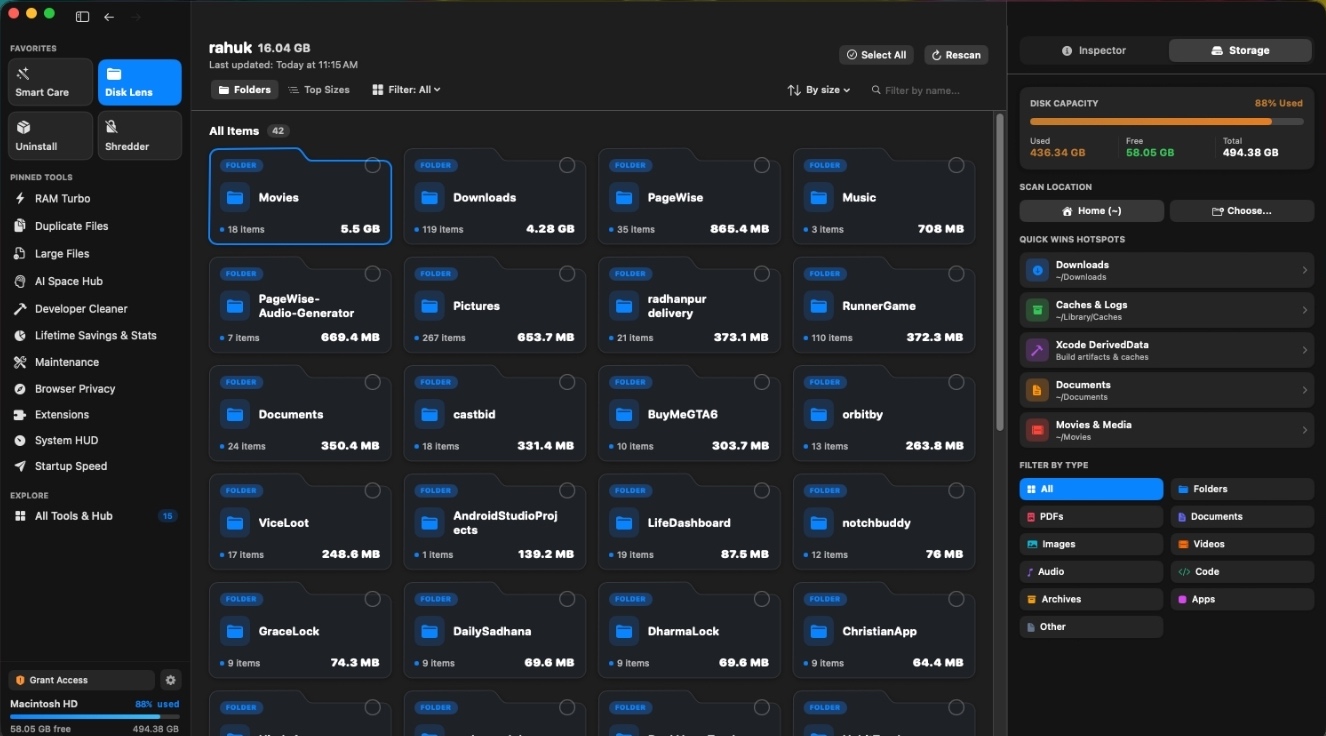Filter by Apps type
Viewport: 1326px width, 736px height.
(1242, 599)
